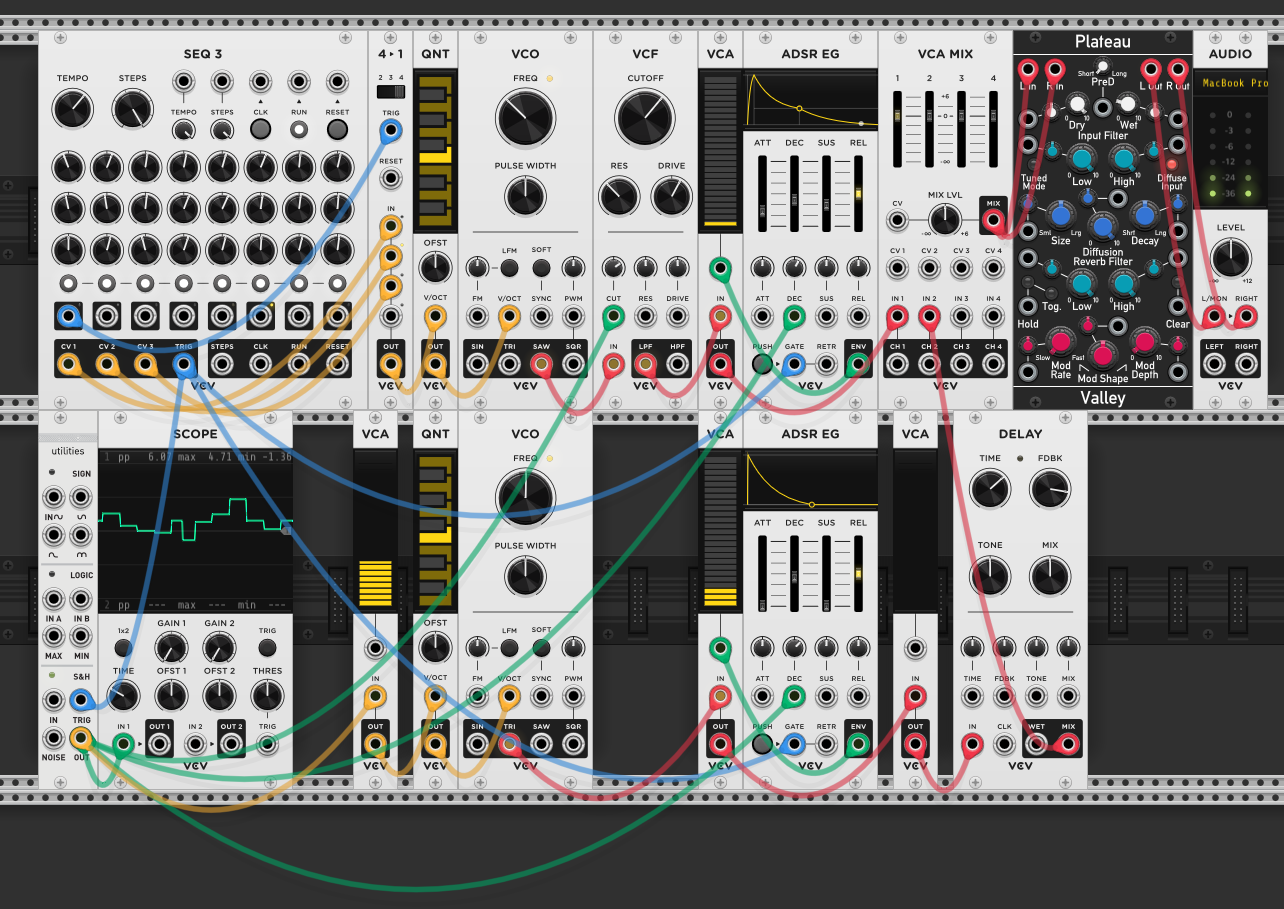Toggle the bottom-row VCO SOFT button

coord(541,648)
